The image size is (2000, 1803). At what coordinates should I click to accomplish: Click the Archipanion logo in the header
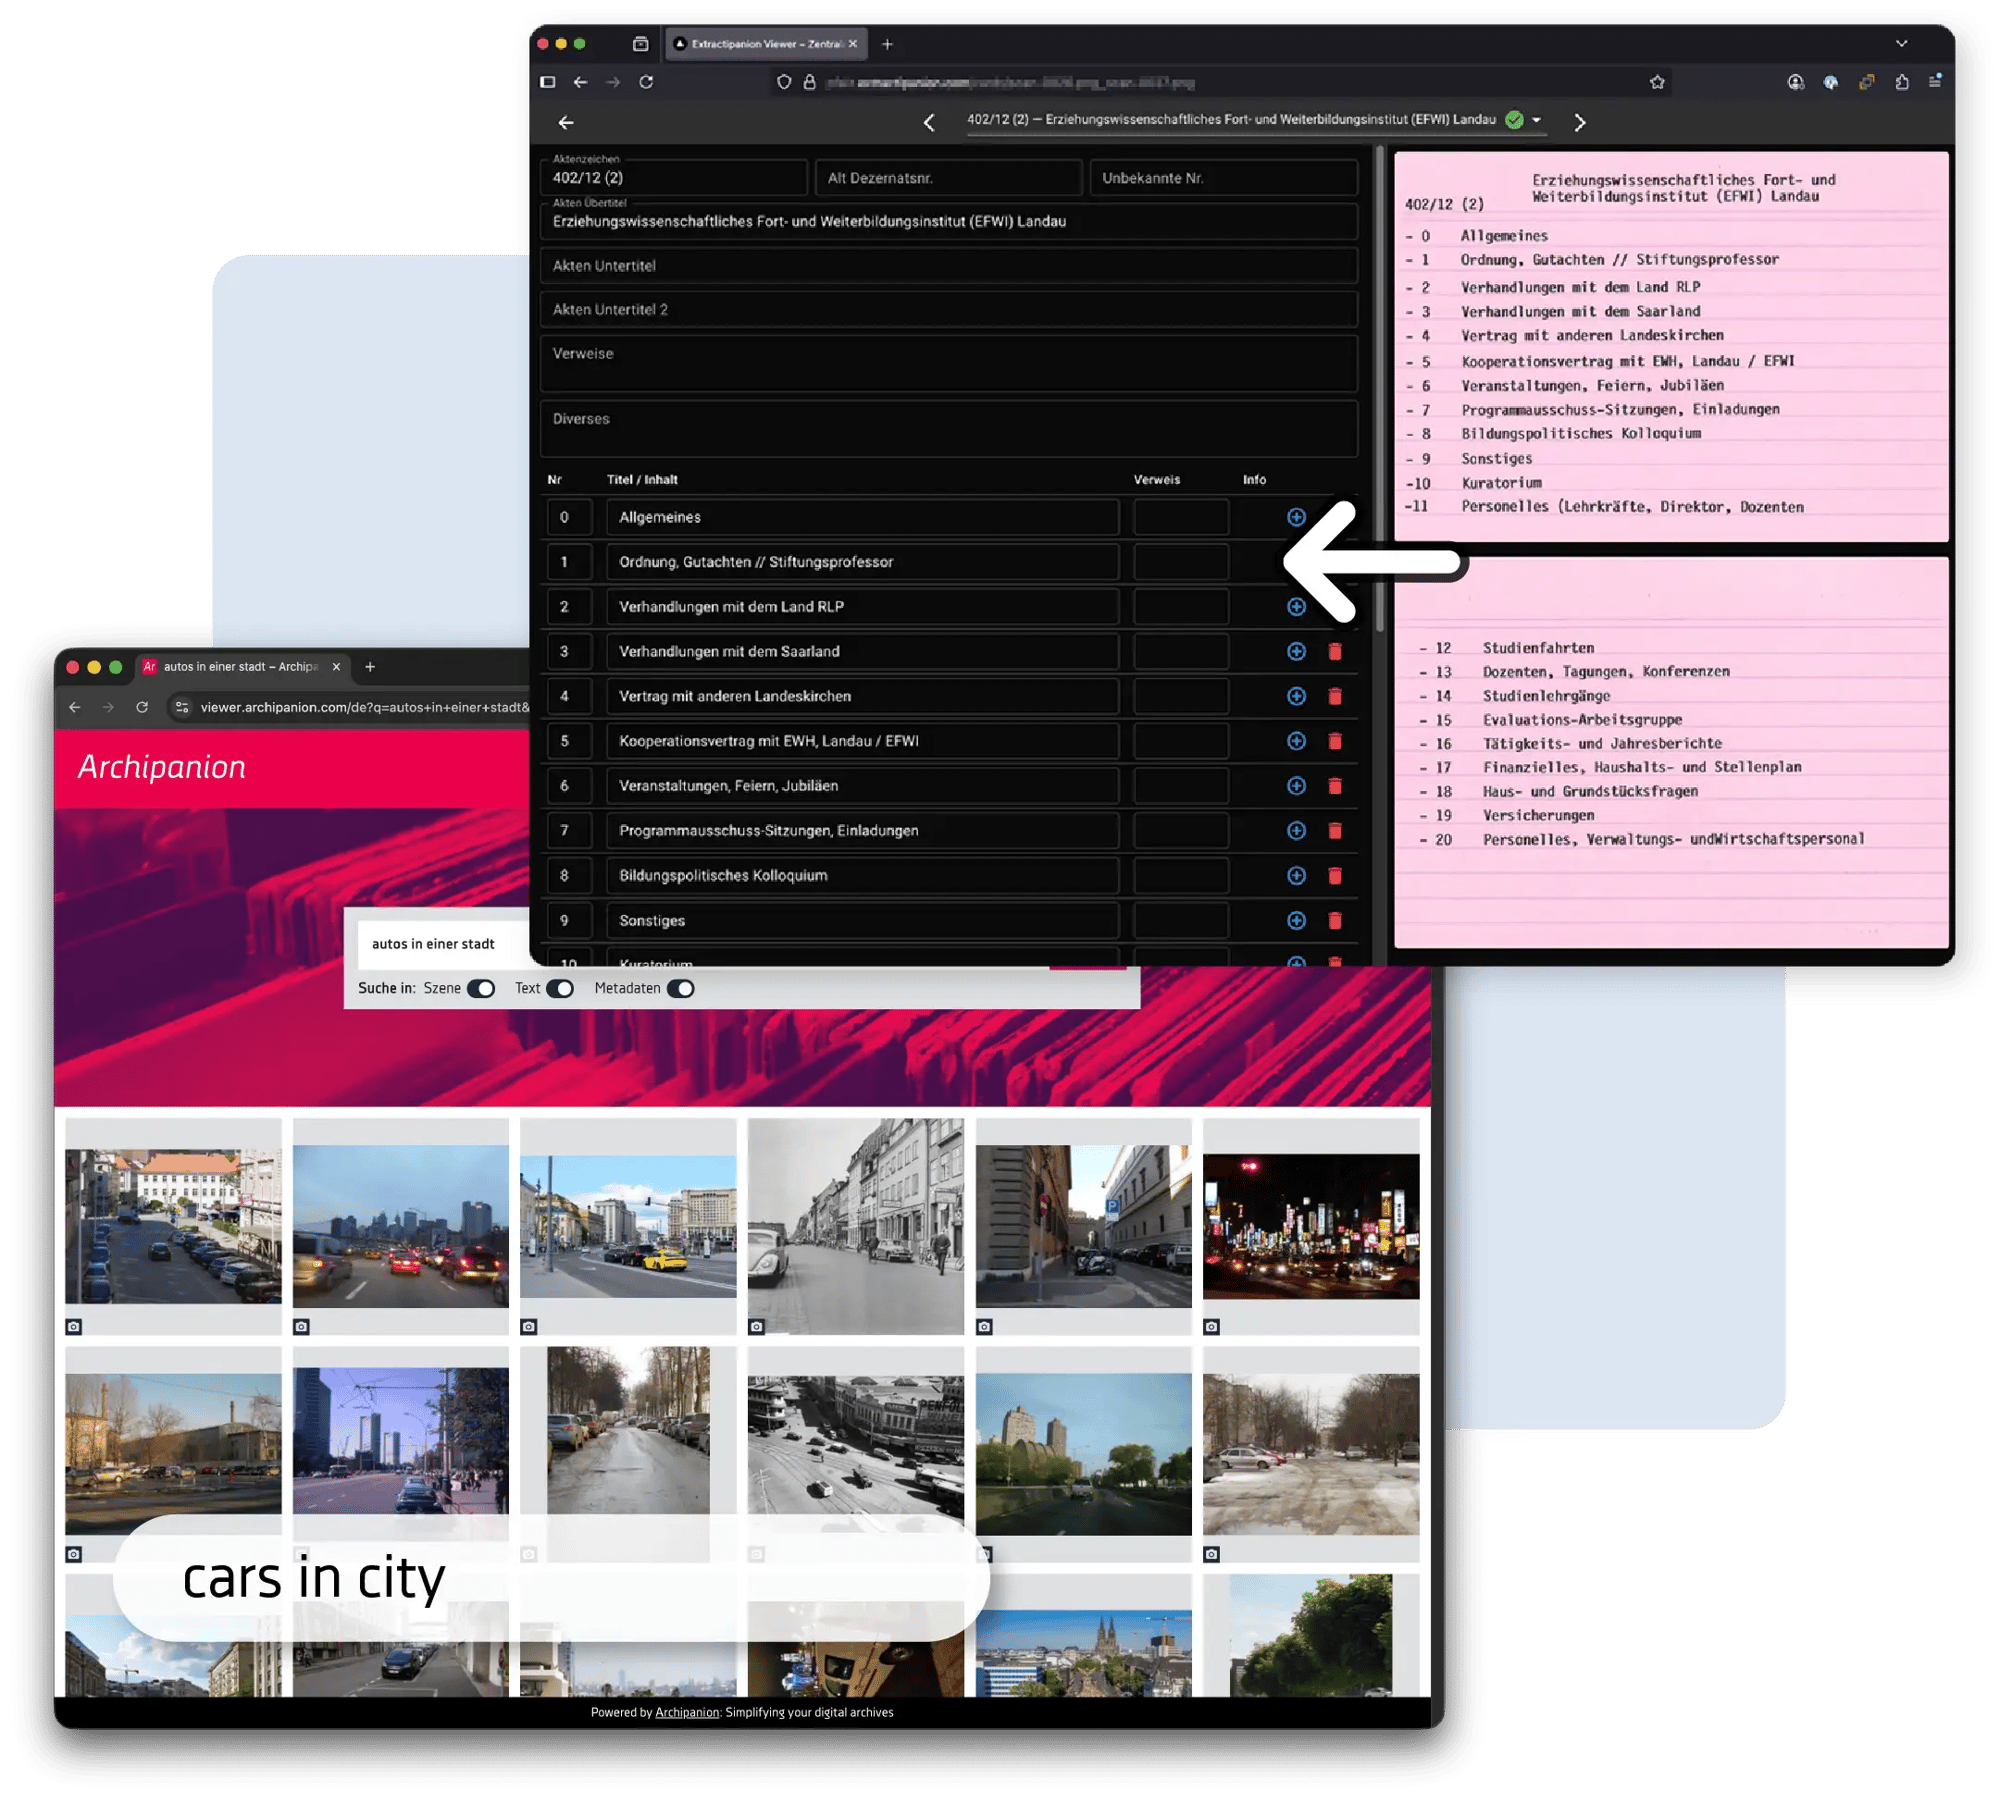[x=162, y=767]
